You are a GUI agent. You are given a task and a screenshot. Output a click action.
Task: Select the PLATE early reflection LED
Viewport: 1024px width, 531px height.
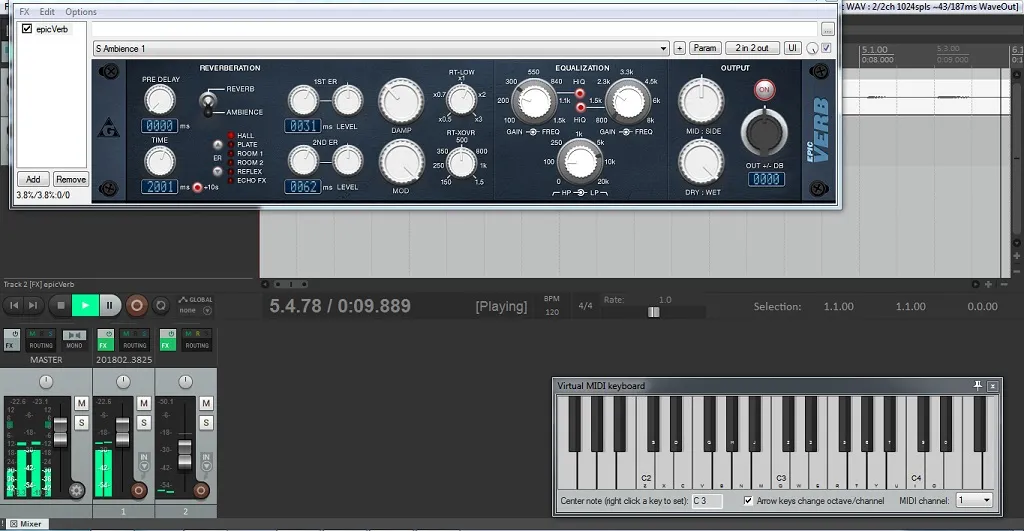pos(231,144)
